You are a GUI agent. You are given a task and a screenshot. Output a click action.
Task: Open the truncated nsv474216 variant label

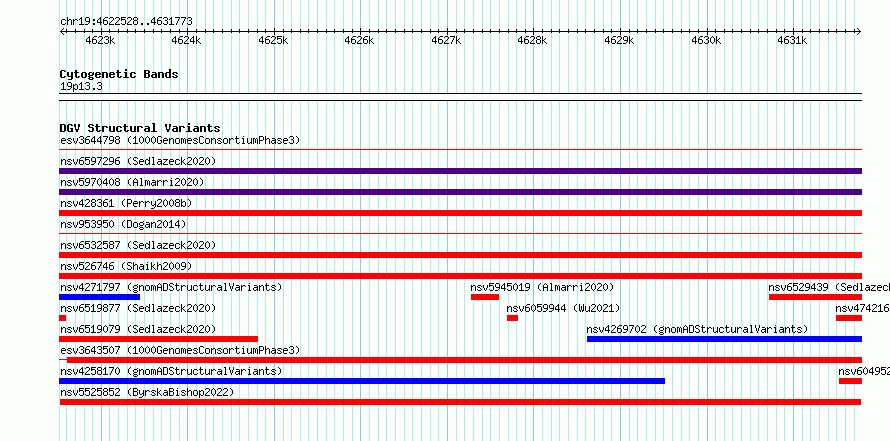[x=863, y=308]
